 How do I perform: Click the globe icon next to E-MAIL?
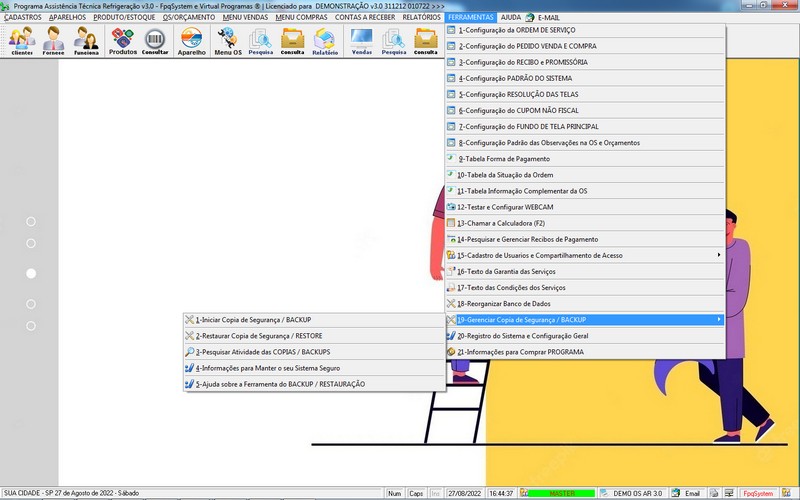(x=530, y=17)
